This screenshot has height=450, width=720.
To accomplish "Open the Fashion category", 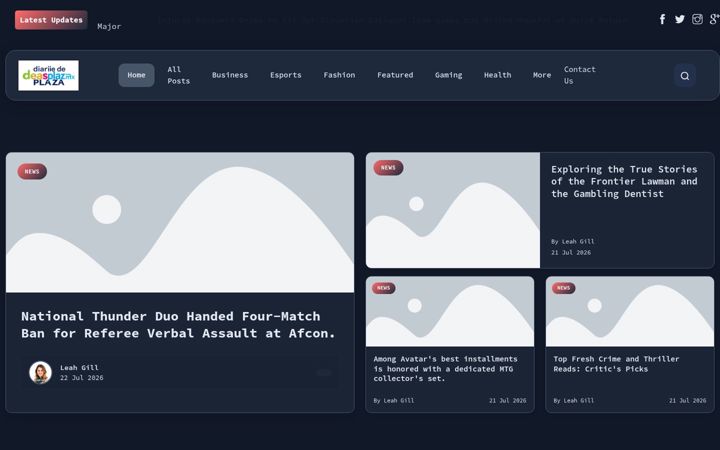I will [x=339, y=75].
